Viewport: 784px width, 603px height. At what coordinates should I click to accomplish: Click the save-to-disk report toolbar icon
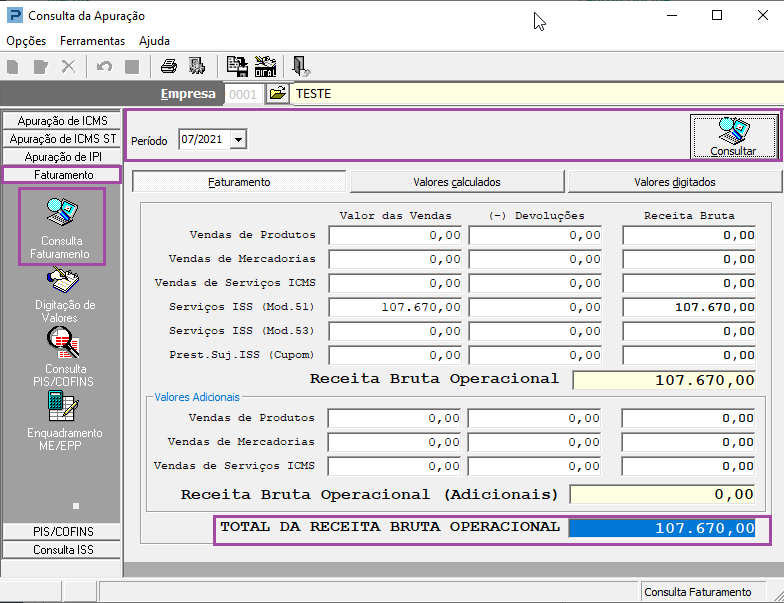point(237,66)
